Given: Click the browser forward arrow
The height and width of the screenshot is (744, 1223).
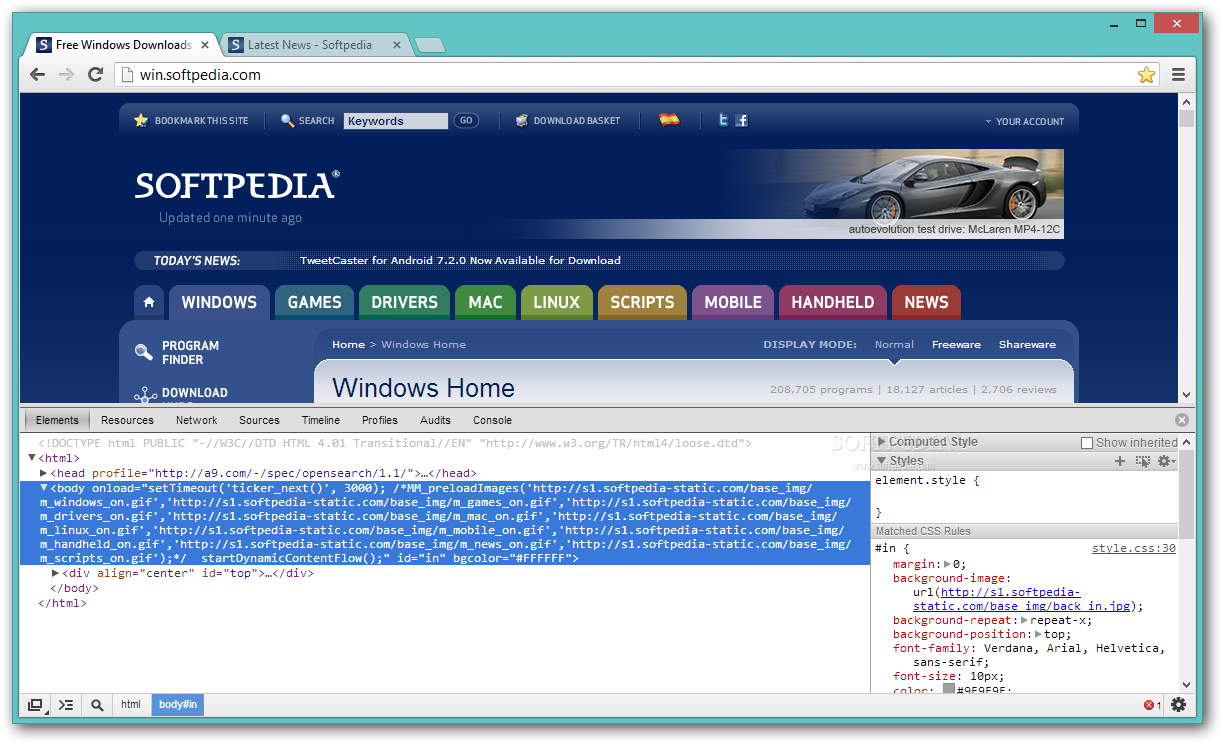Looking at the screenshot, I should point(66,74).
